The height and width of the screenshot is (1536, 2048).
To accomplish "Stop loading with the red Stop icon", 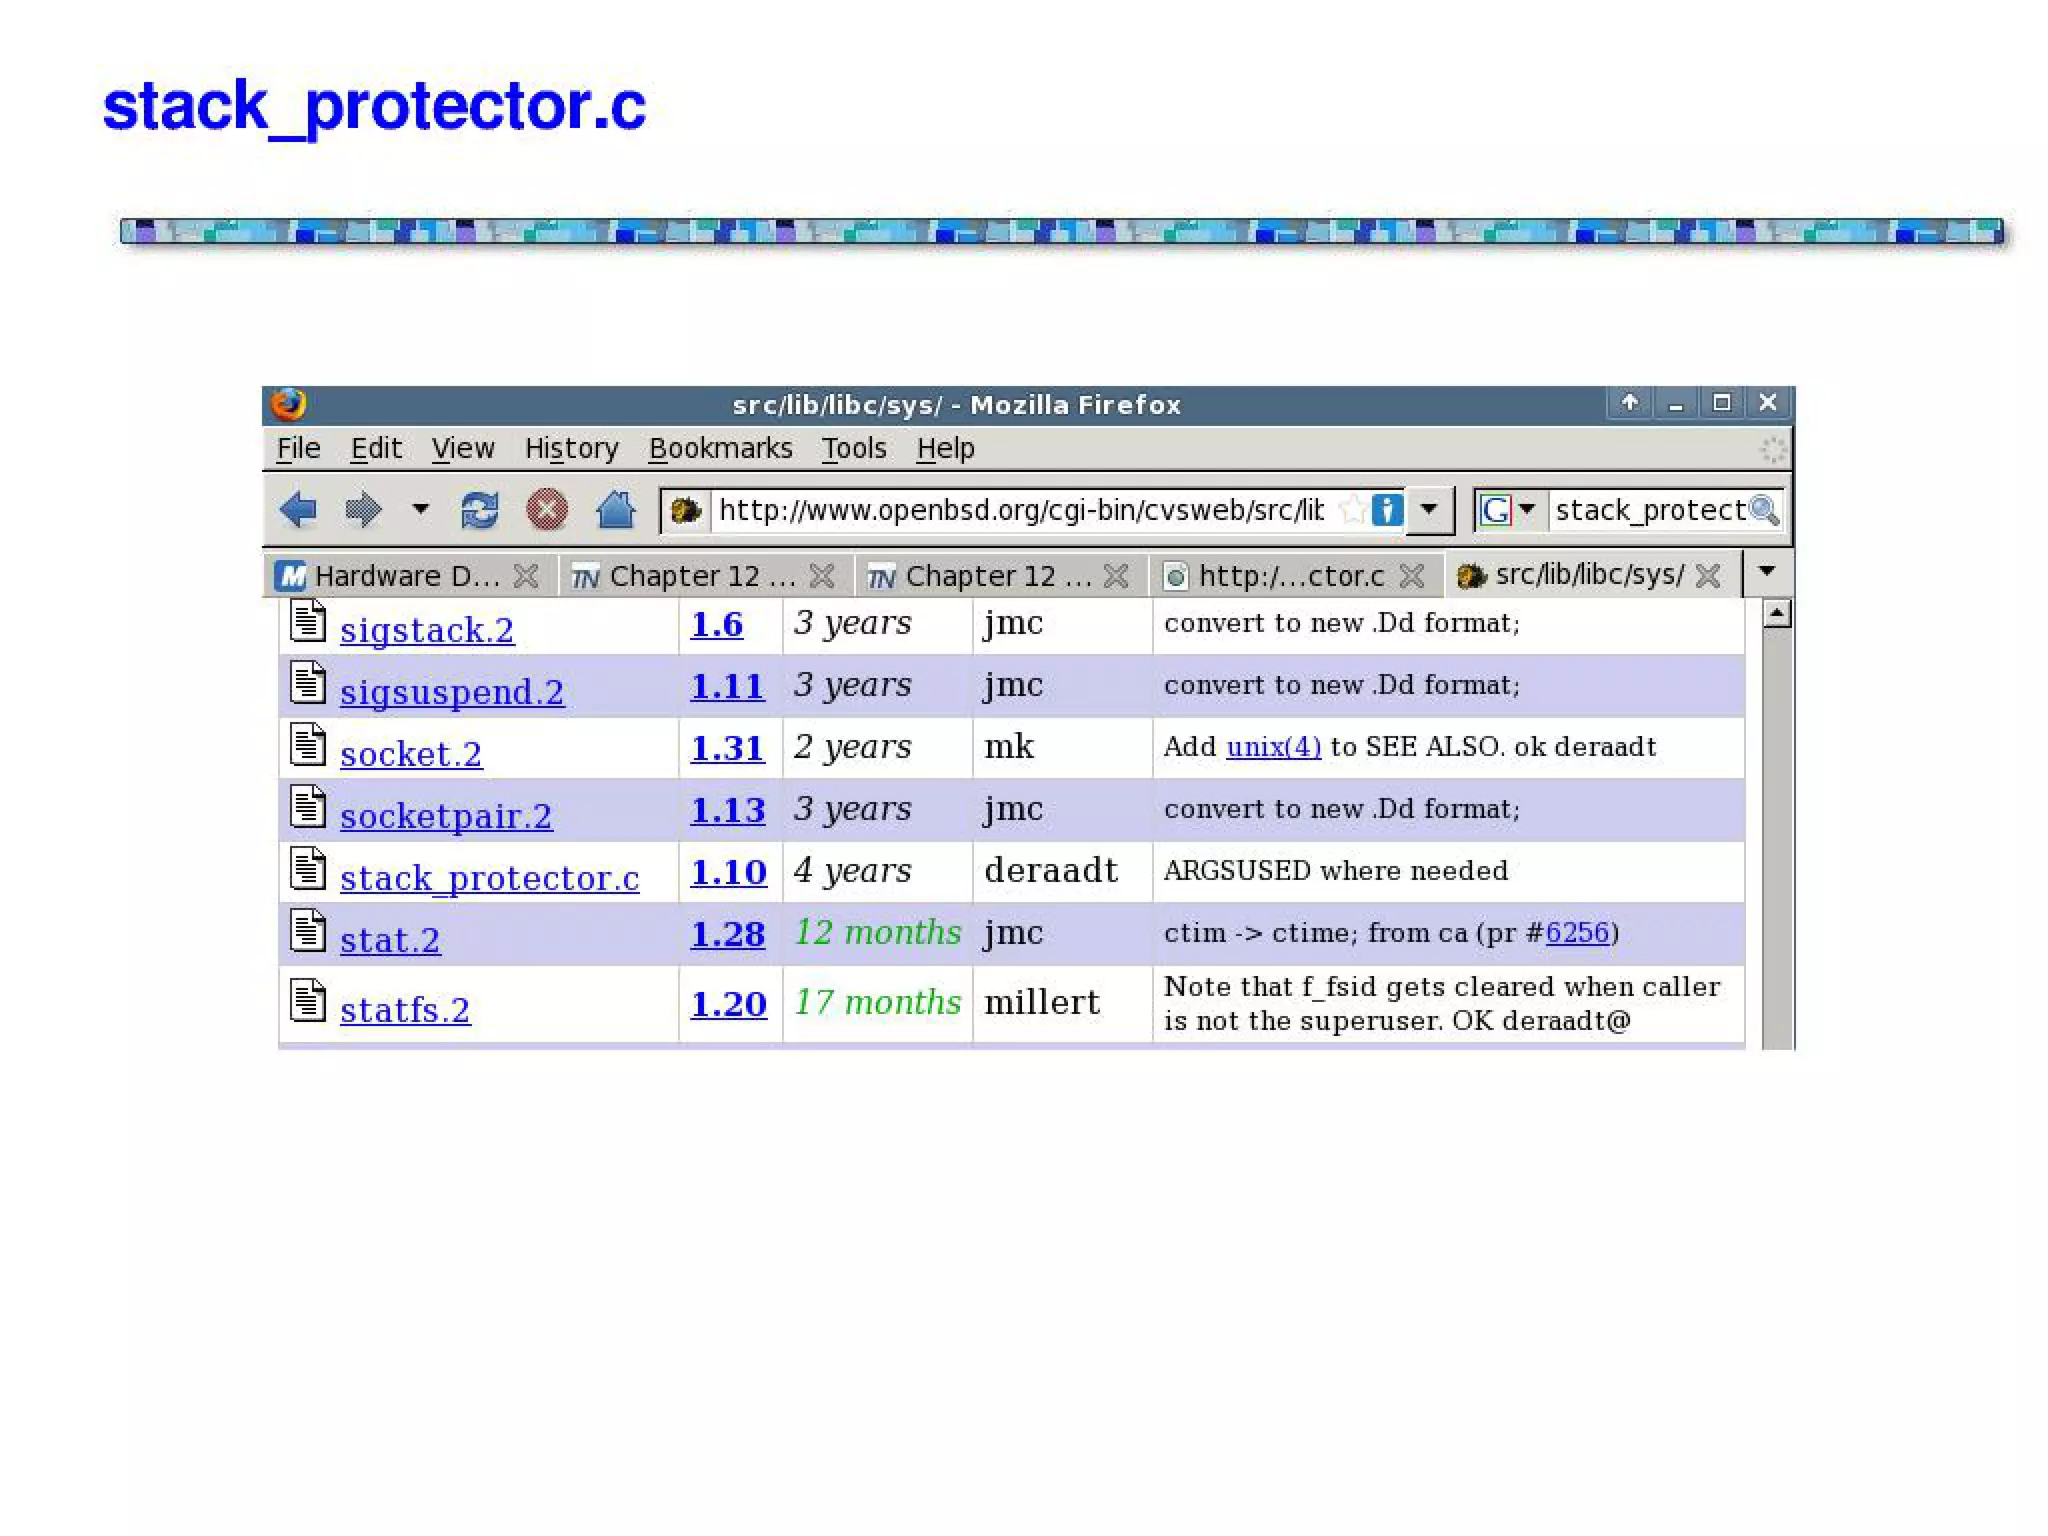I will click(547, 510).
